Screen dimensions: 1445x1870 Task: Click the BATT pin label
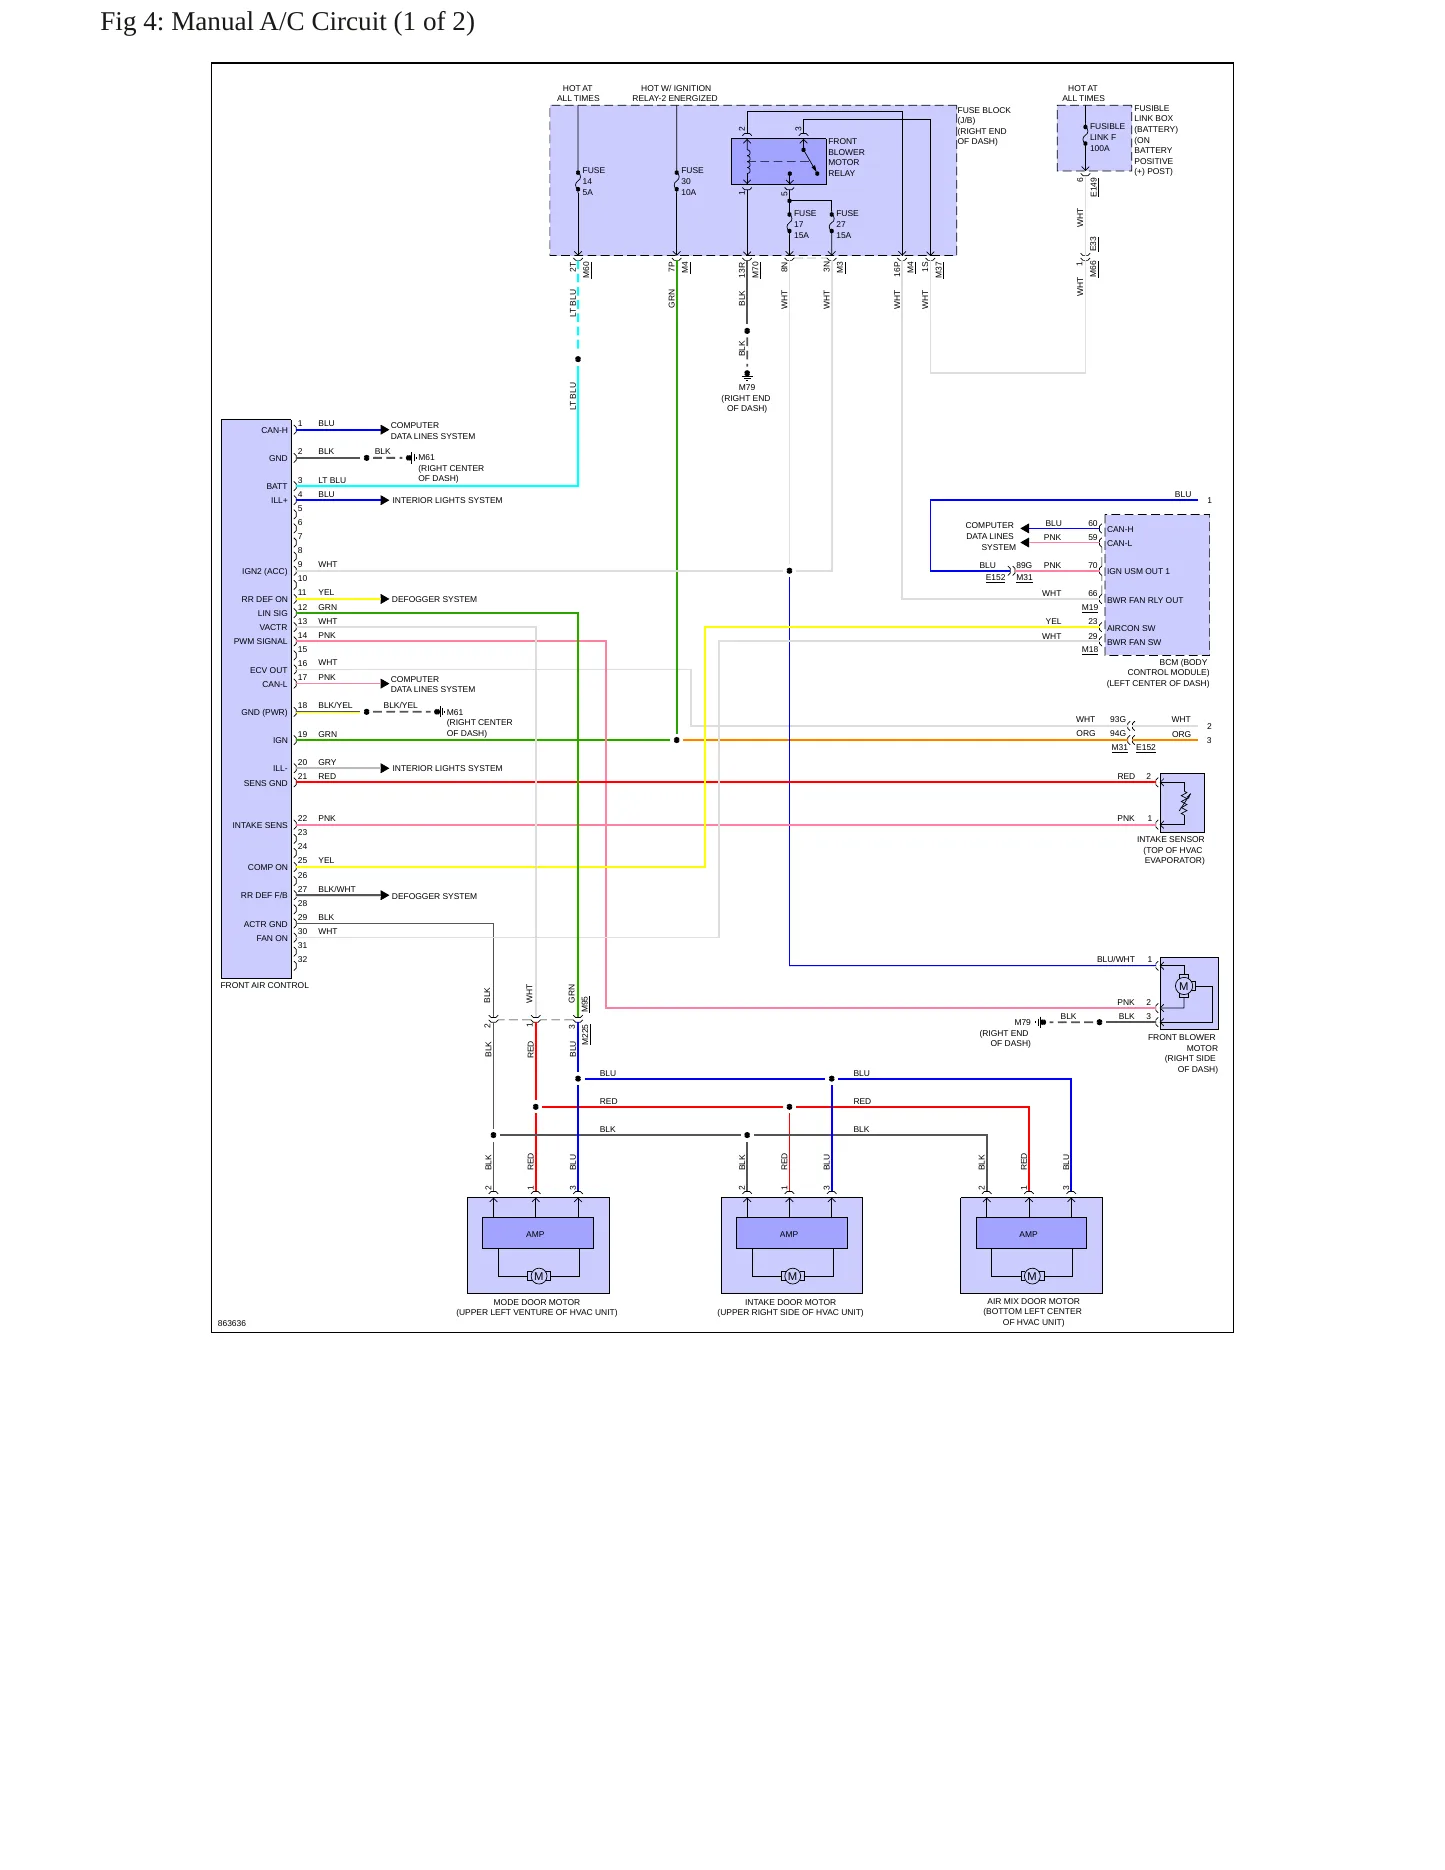click(x=276, y=486)
